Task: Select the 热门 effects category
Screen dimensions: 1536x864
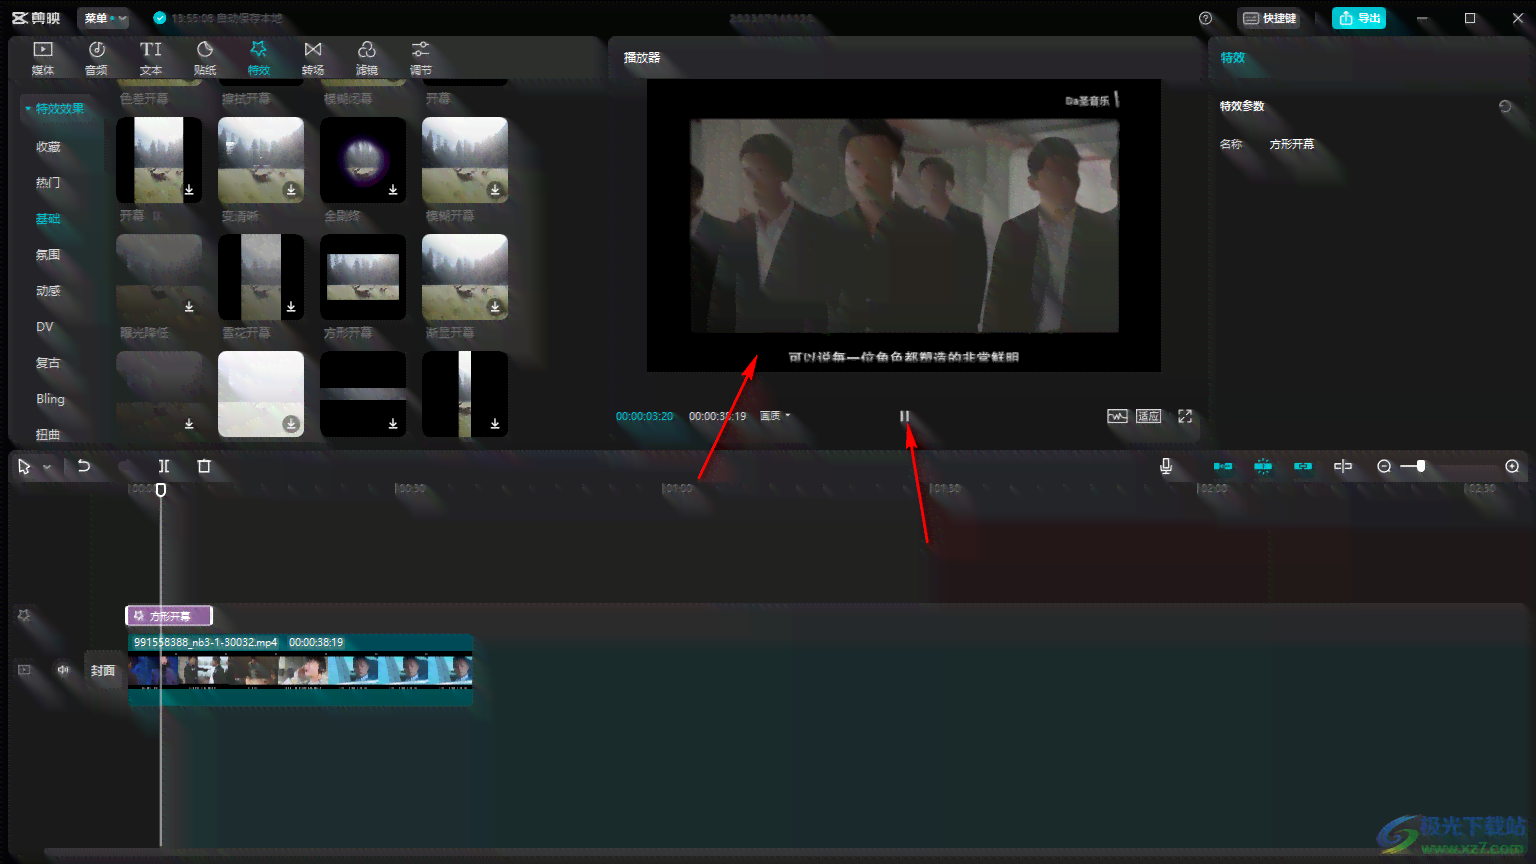Action: click(x=48, y=183)
